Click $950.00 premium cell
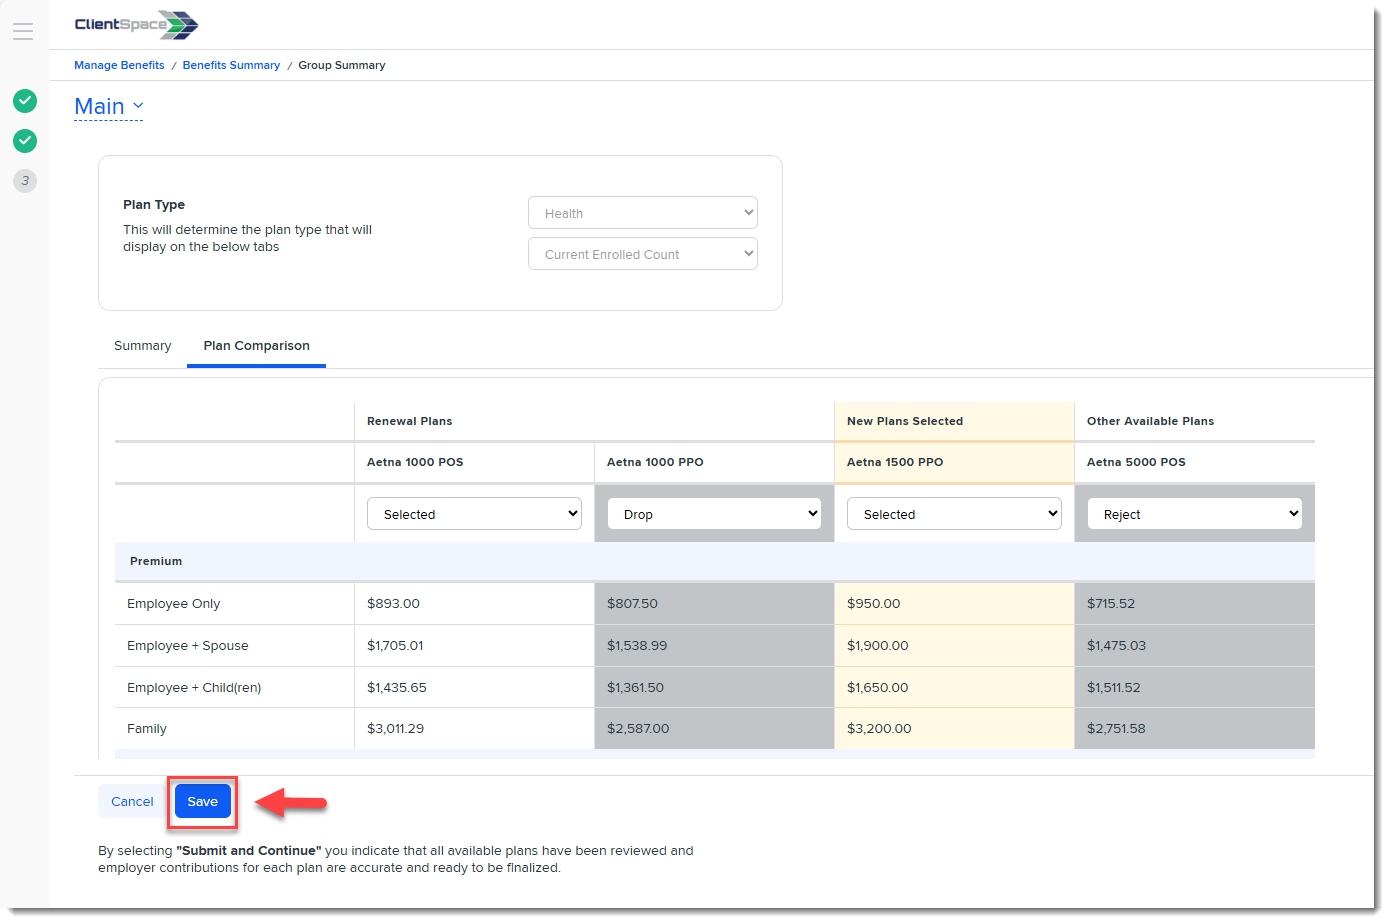1389x923 pixels. [x=955, y=604]
